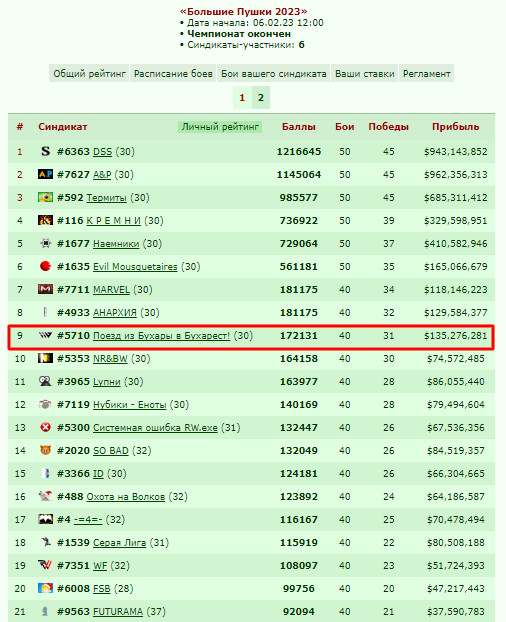This screenshot has width=506, height=622.
Task: Click the Синдикат column header
Action: [63, 127]
